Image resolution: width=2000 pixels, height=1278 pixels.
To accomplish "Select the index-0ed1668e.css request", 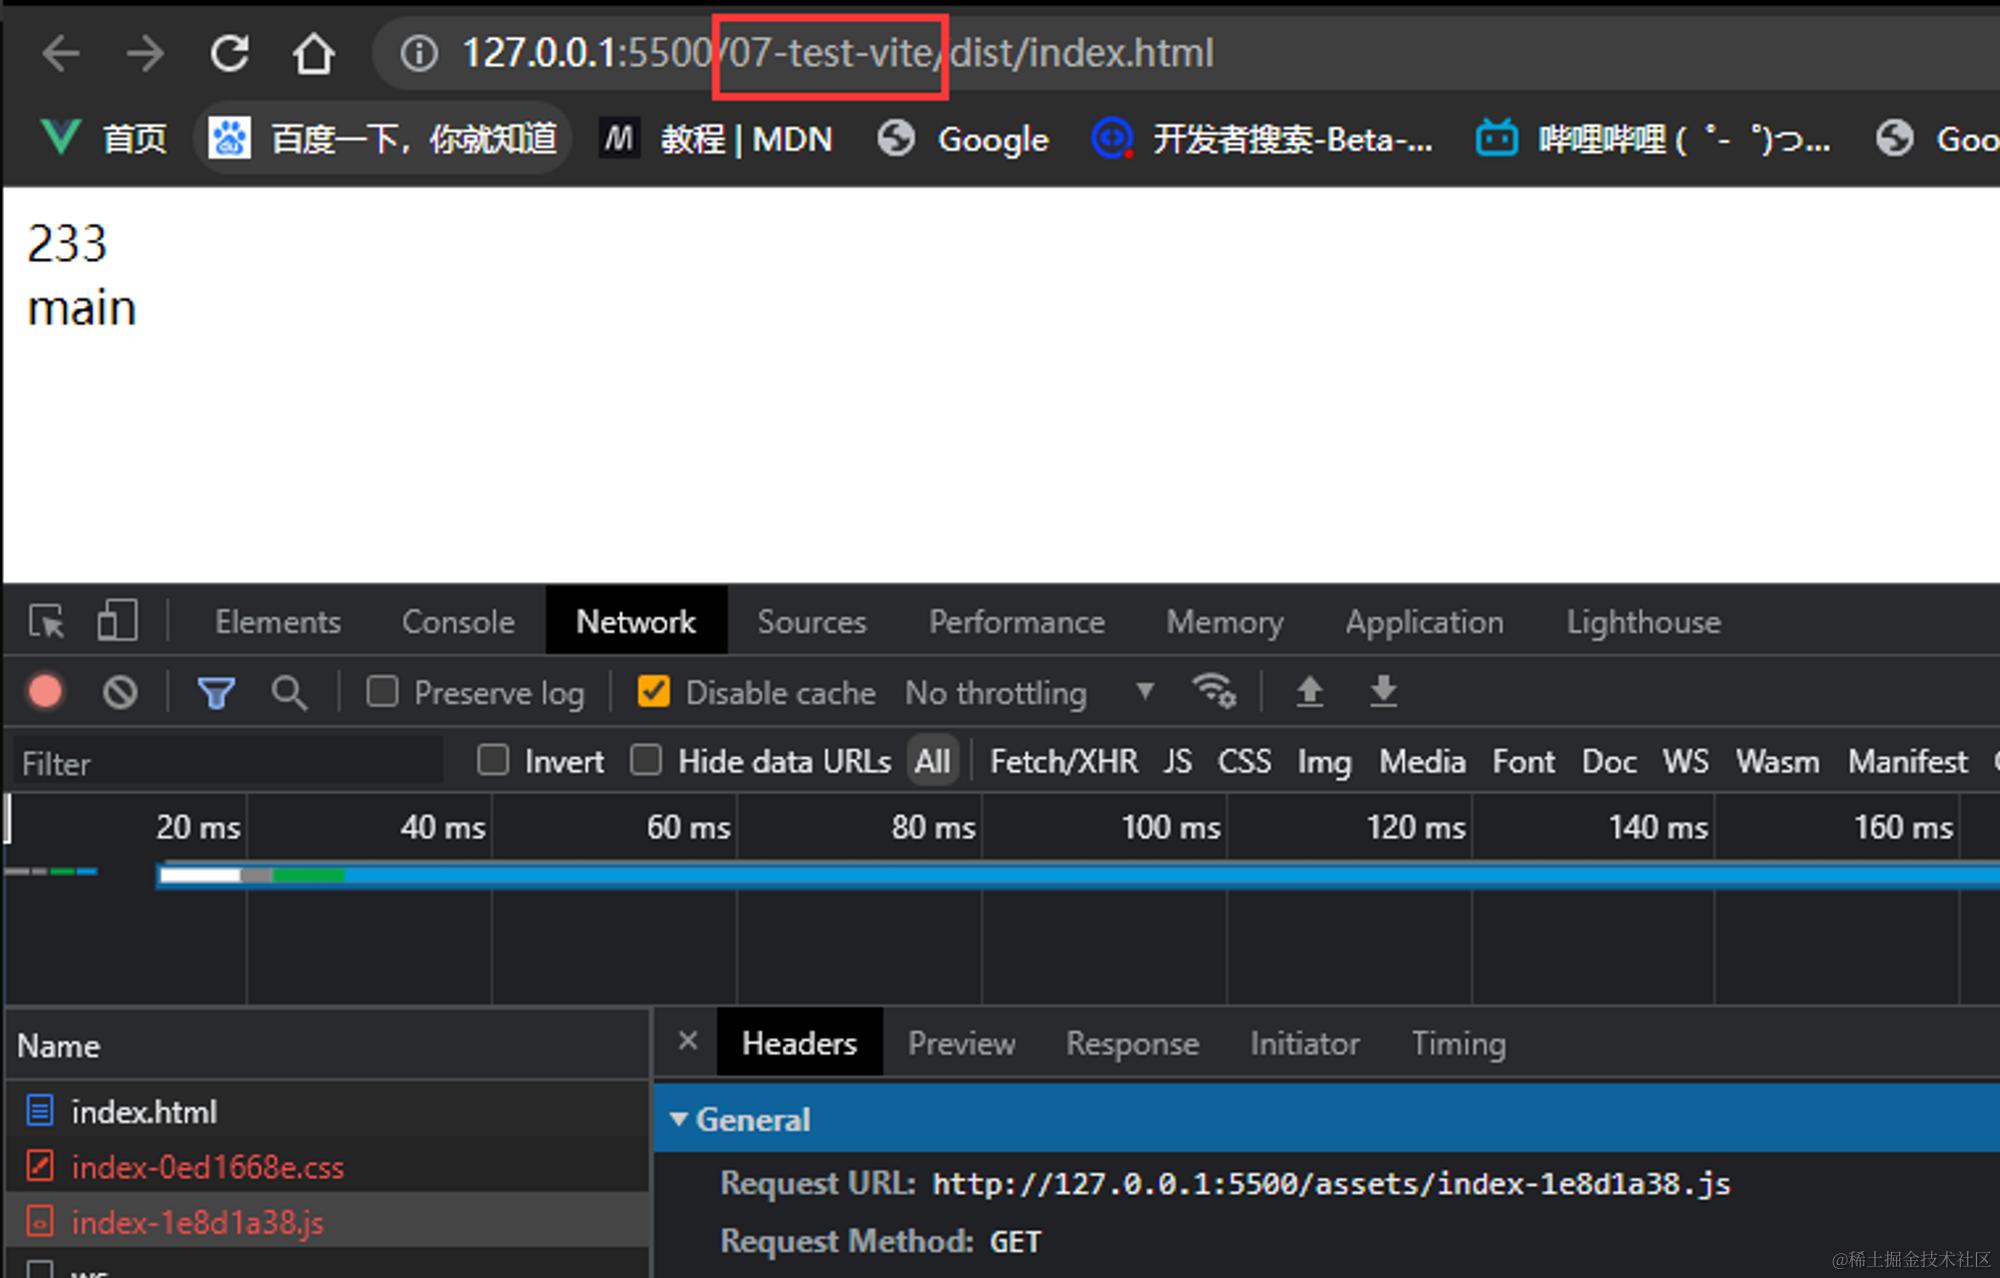I will [x=207, y=1167].
